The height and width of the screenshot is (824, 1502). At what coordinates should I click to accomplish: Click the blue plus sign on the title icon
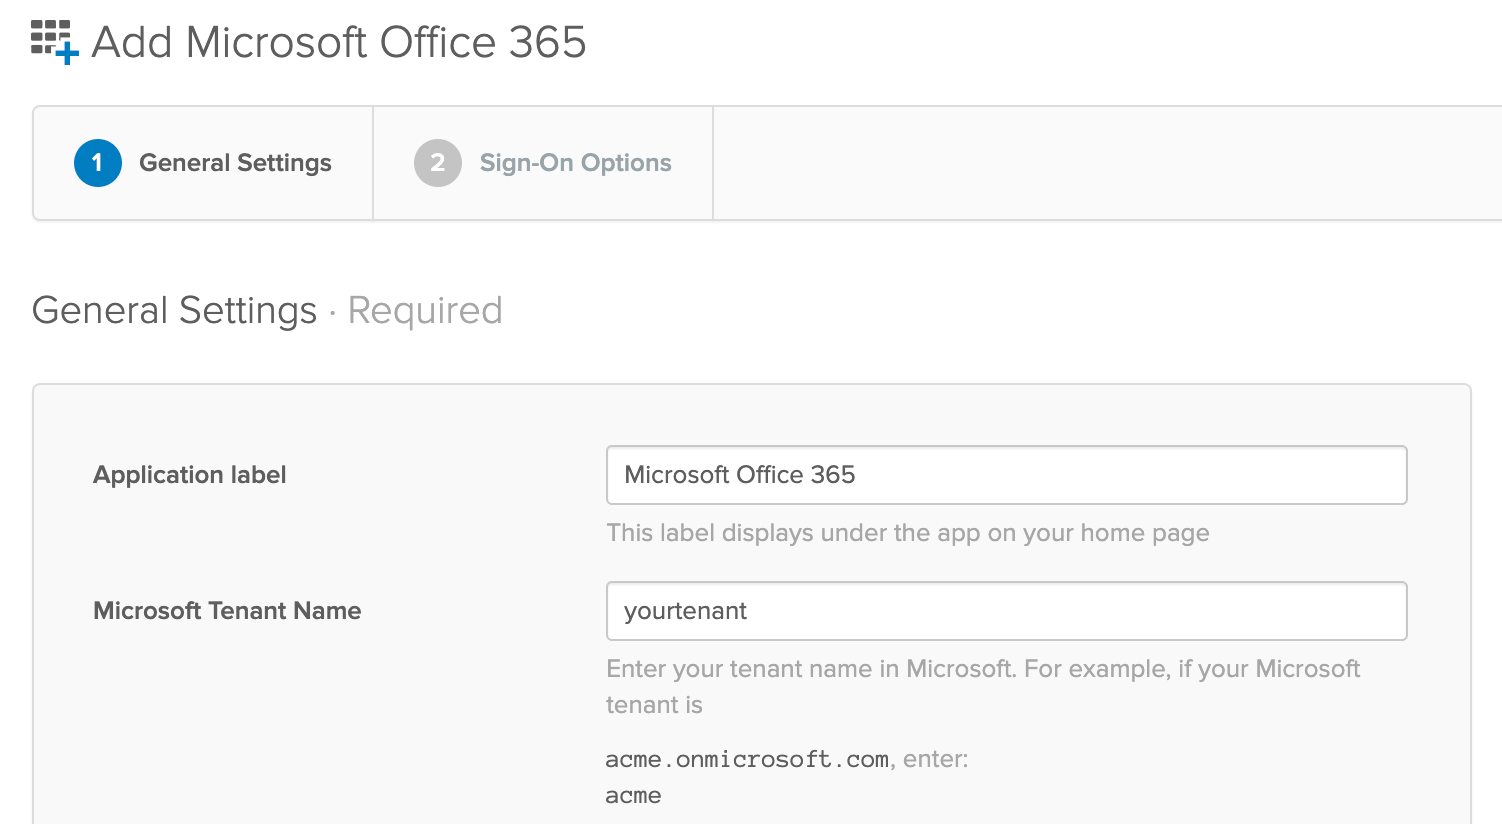click(x=67, y=52)
